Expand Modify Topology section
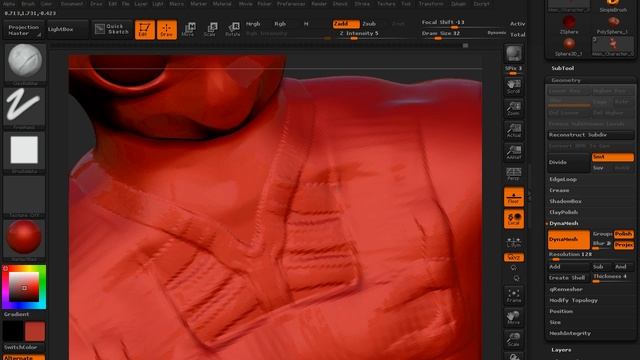Image resolution: width=640 pixels, height=360 pixels. click(x=573, y=300)
